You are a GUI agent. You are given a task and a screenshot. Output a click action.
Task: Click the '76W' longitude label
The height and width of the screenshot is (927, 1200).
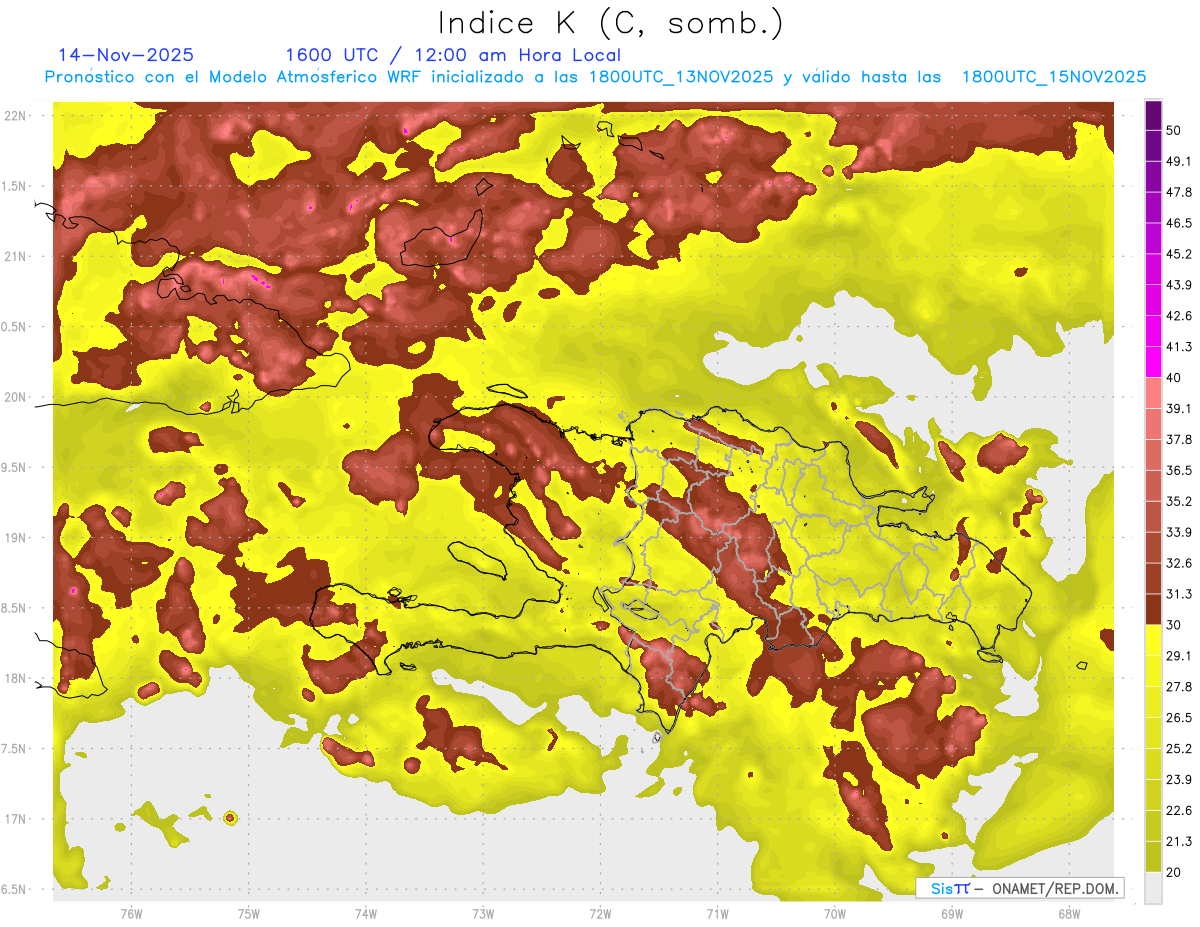click(x=131, y=913)
